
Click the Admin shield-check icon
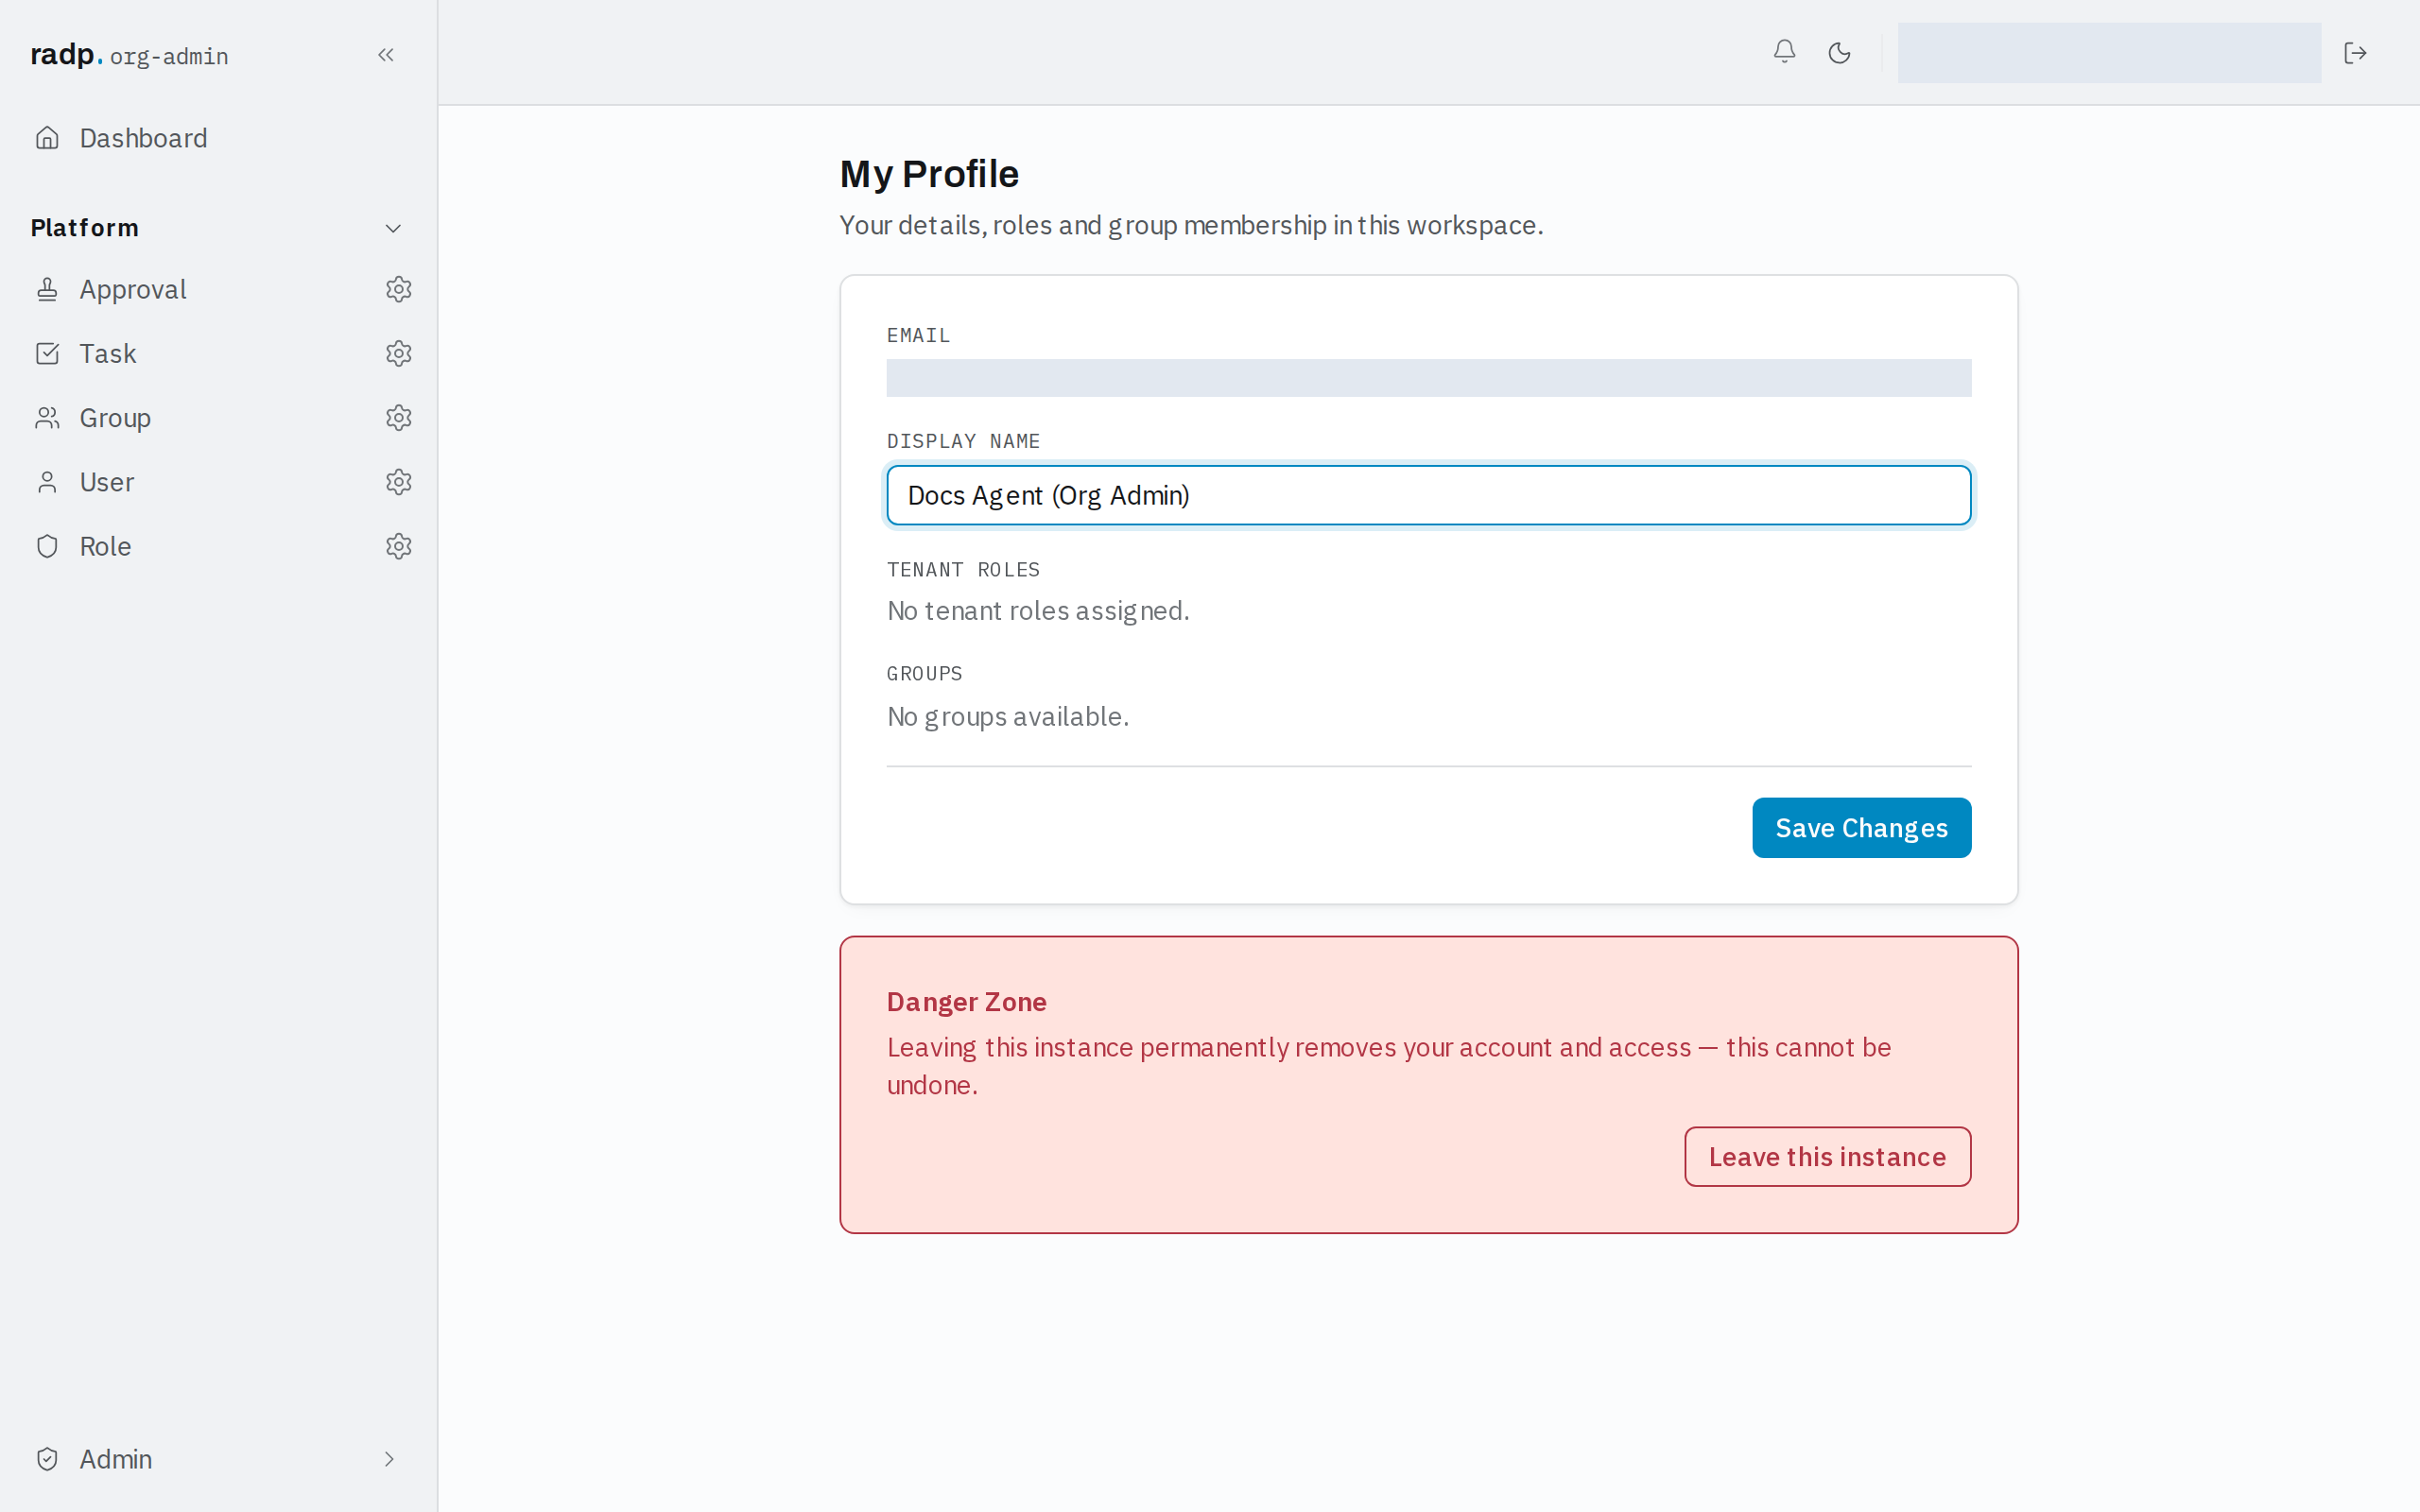(x=47, y=1459)
